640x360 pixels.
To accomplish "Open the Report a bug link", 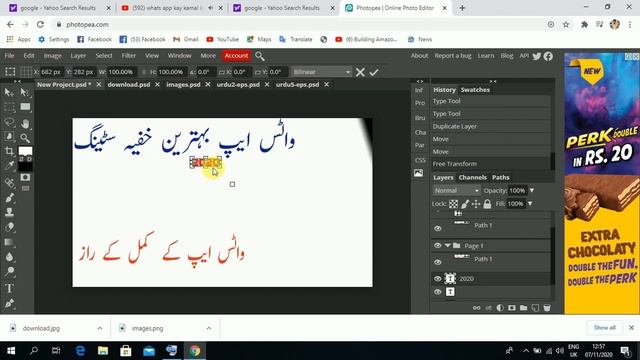I will (453, 56).
